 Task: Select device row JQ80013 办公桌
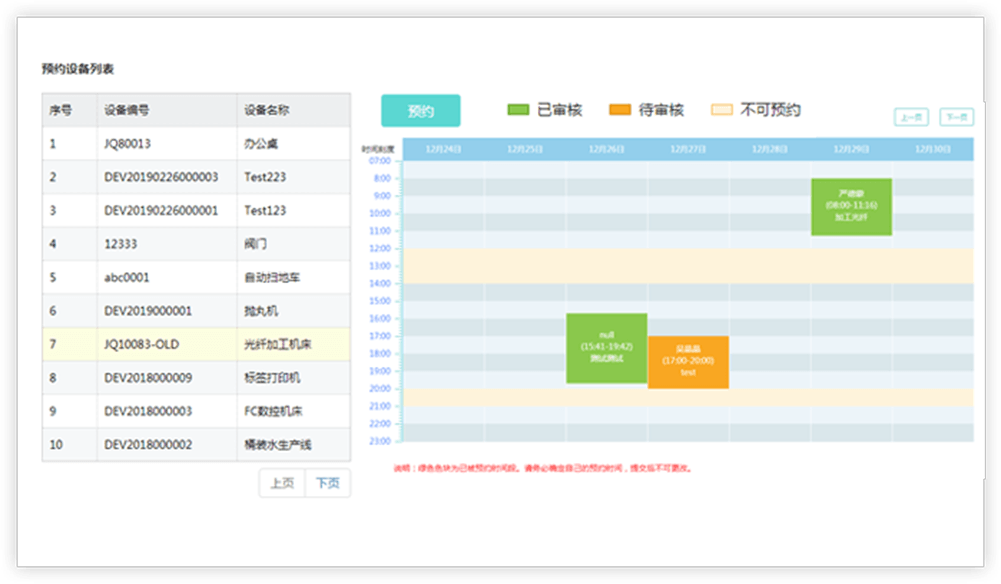(196, 144)
